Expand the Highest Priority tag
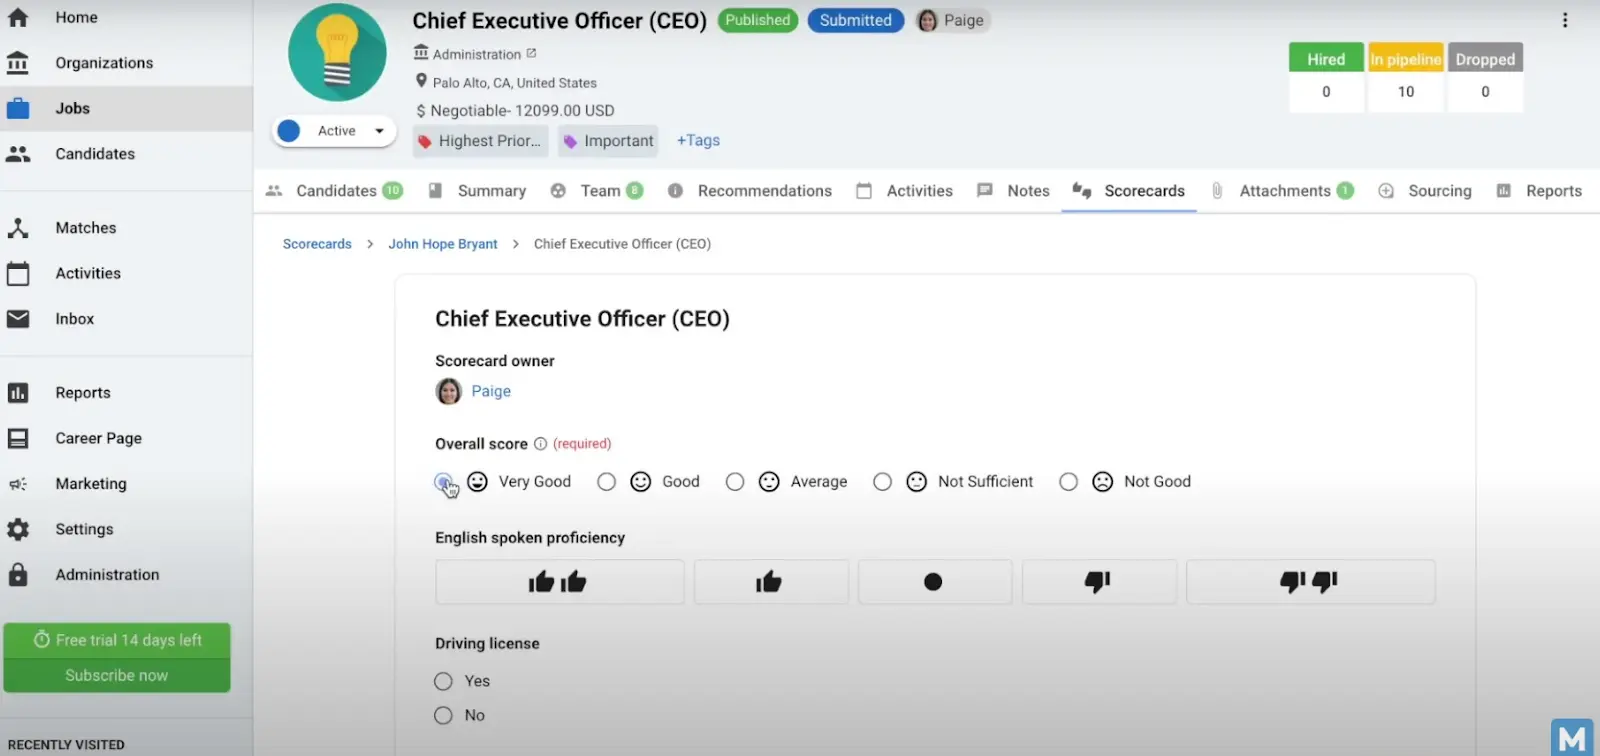1600x756 pixels. point(480,141)
